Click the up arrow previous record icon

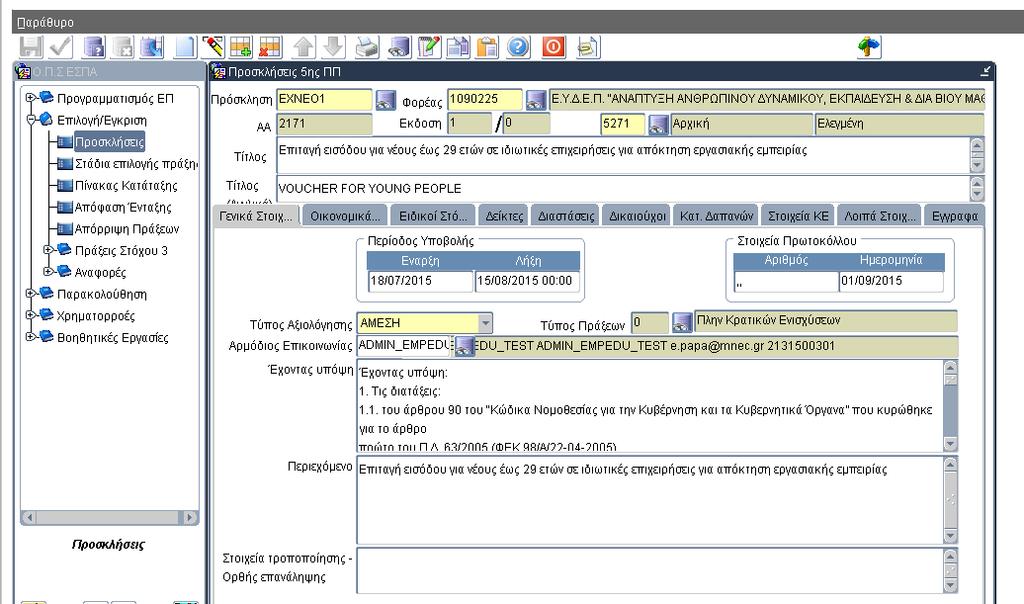coord(304,47)
